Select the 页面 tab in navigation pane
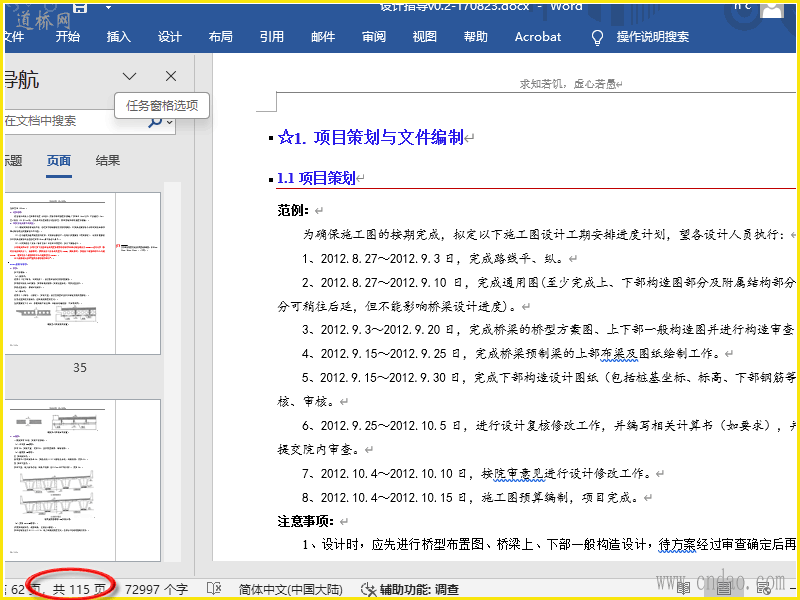Image resolution: width=800 pixels, height=600 pixels. point(59,161)
